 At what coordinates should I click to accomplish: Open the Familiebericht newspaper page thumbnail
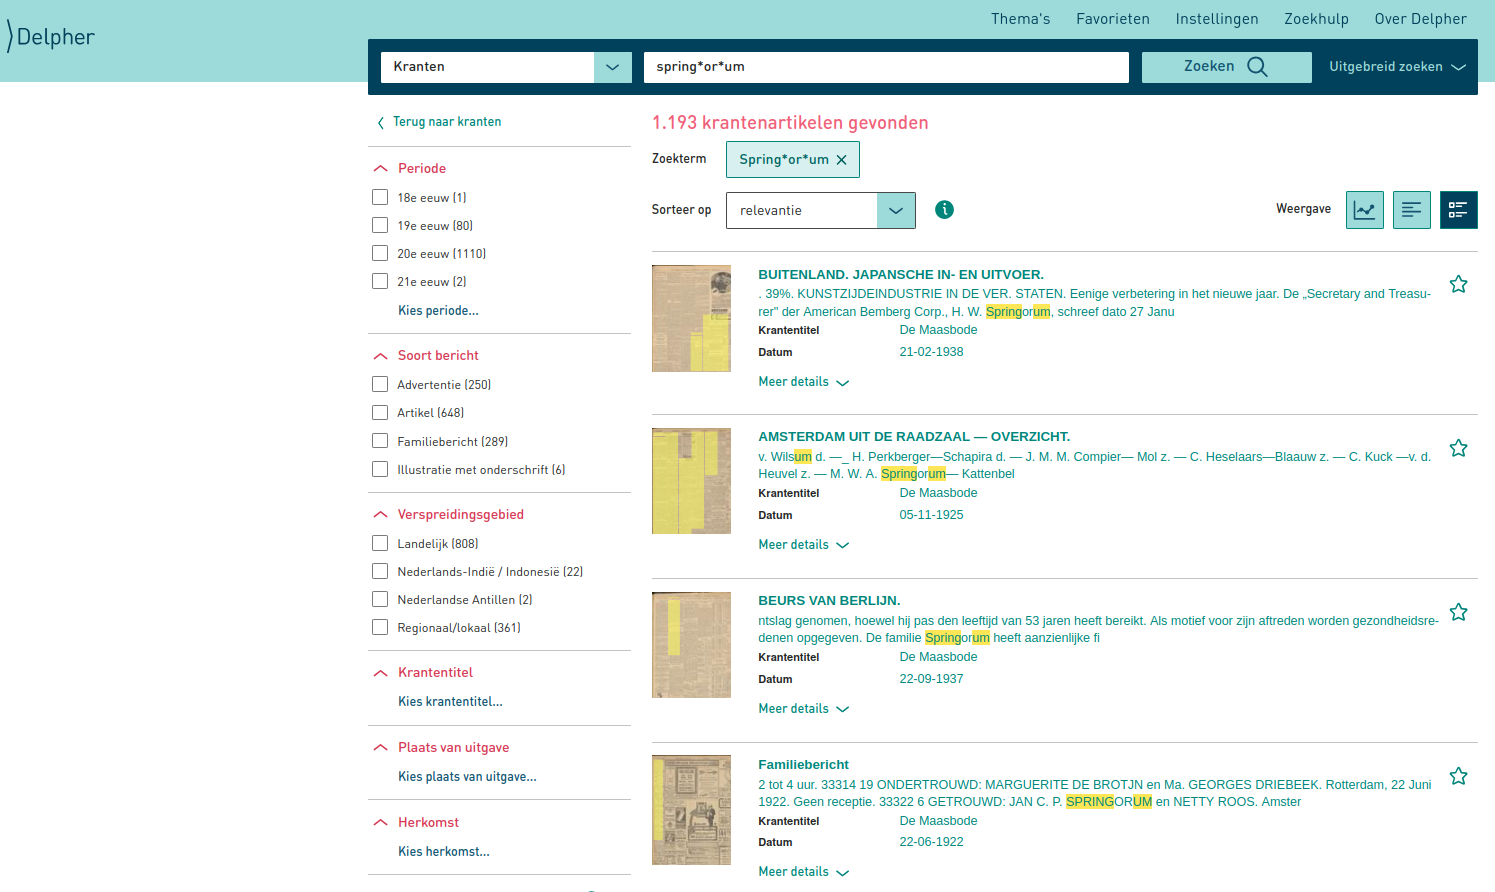691,810
